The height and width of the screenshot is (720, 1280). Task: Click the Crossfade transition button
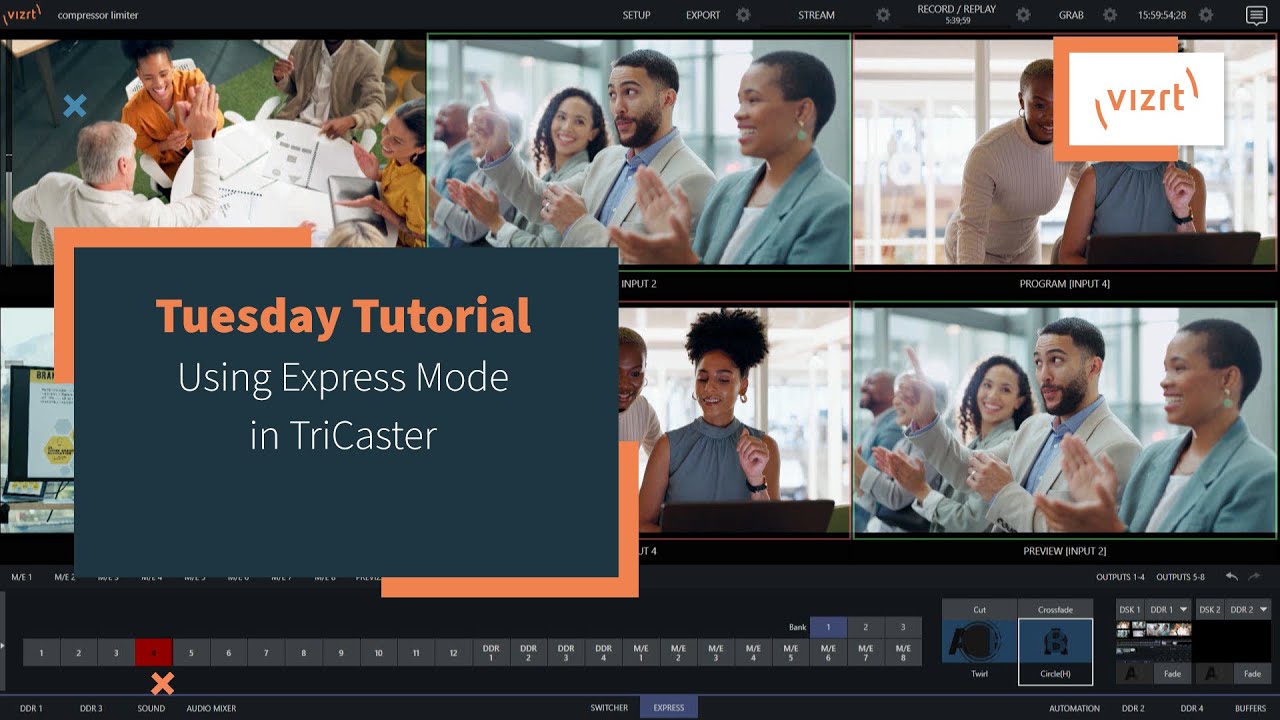[1055, 609]
